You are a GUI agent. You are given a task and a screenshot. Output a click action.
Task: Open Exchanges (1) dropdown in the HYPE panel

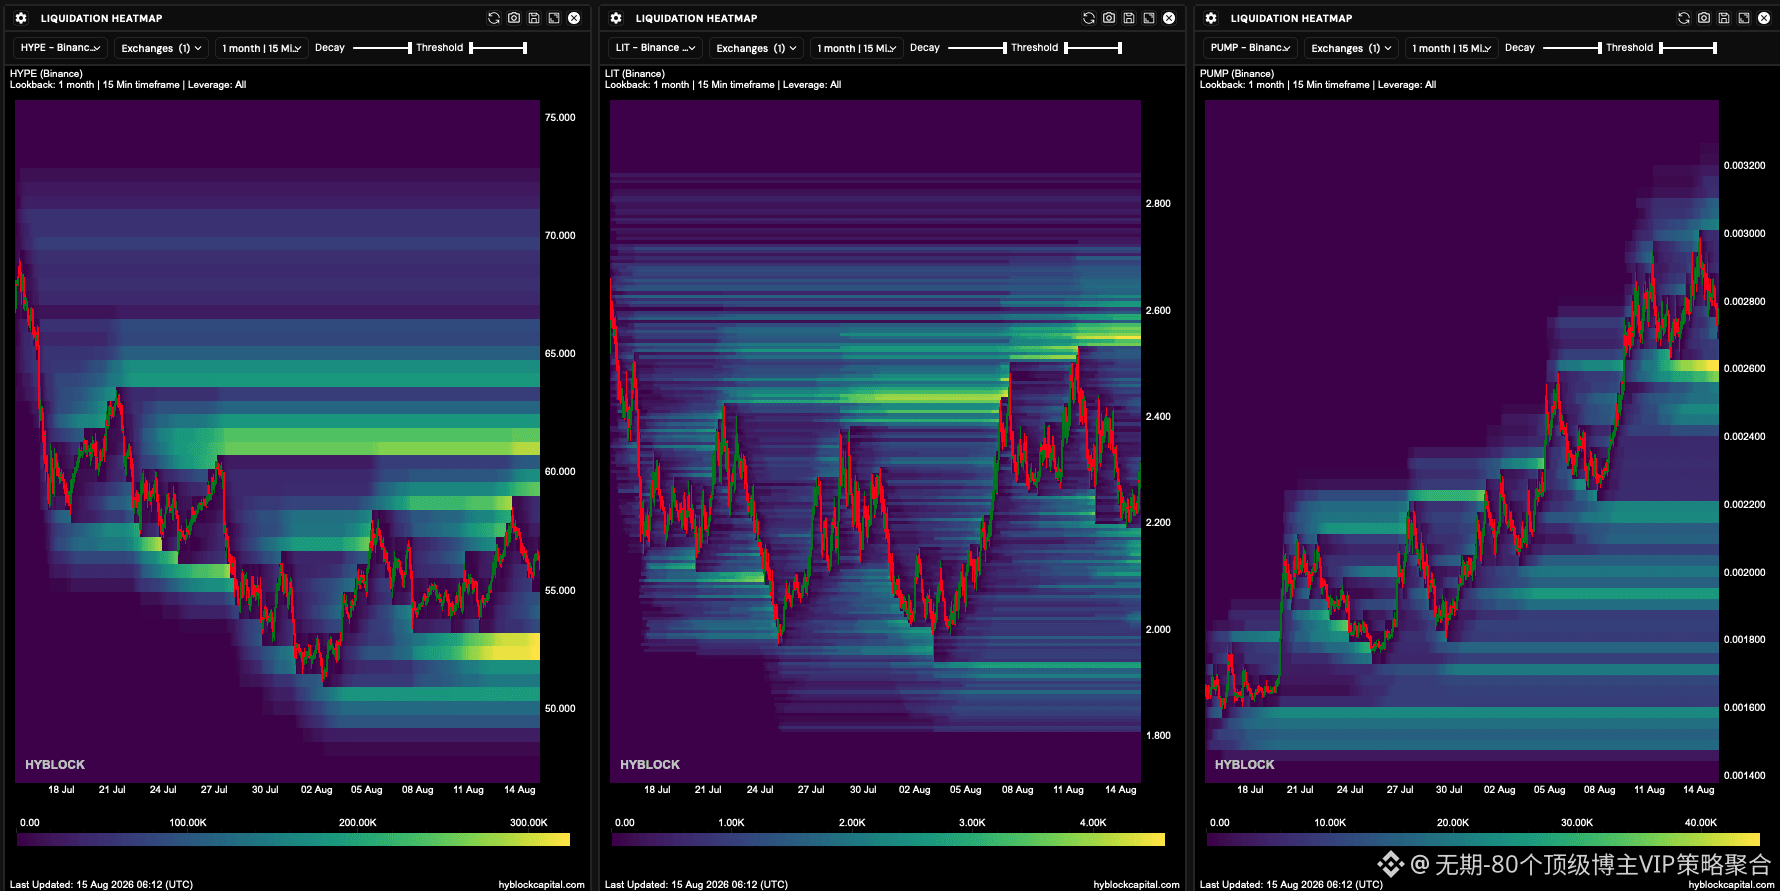click(x=161, y=48)
